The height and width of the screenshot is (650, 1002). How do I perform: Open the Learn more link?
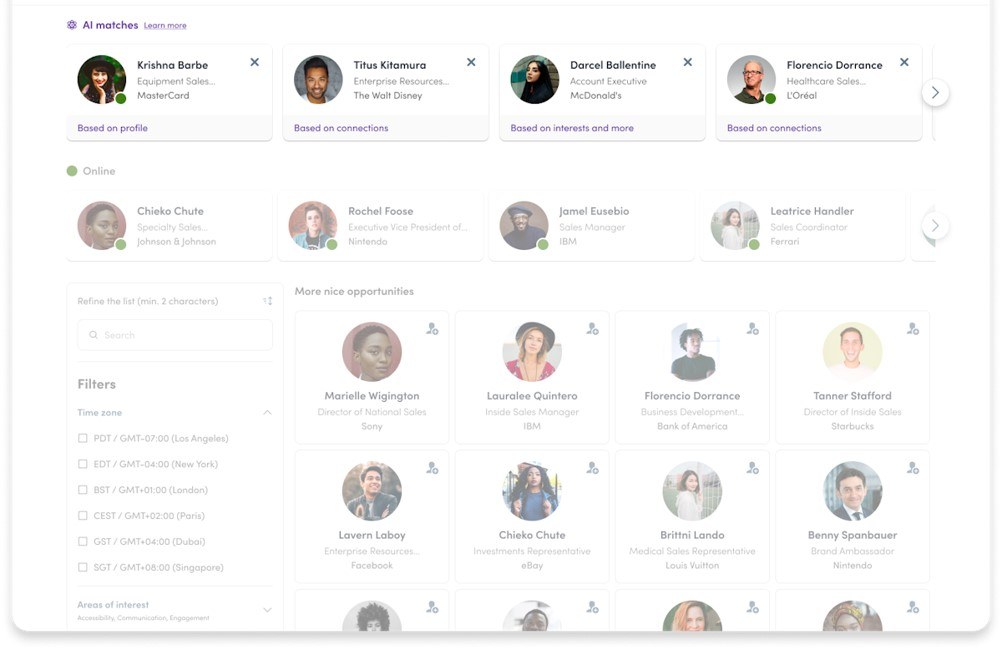pyautogui.click(x=165, y=25)
